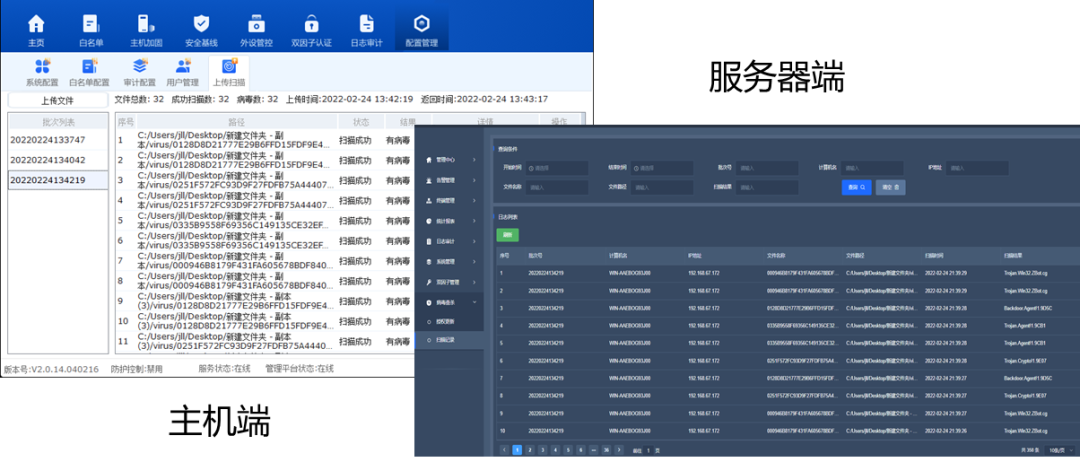Open the 审计配置 toolbar item
Image resolution: width=1080 pixels, height=462 pixels.
point(139,72)
